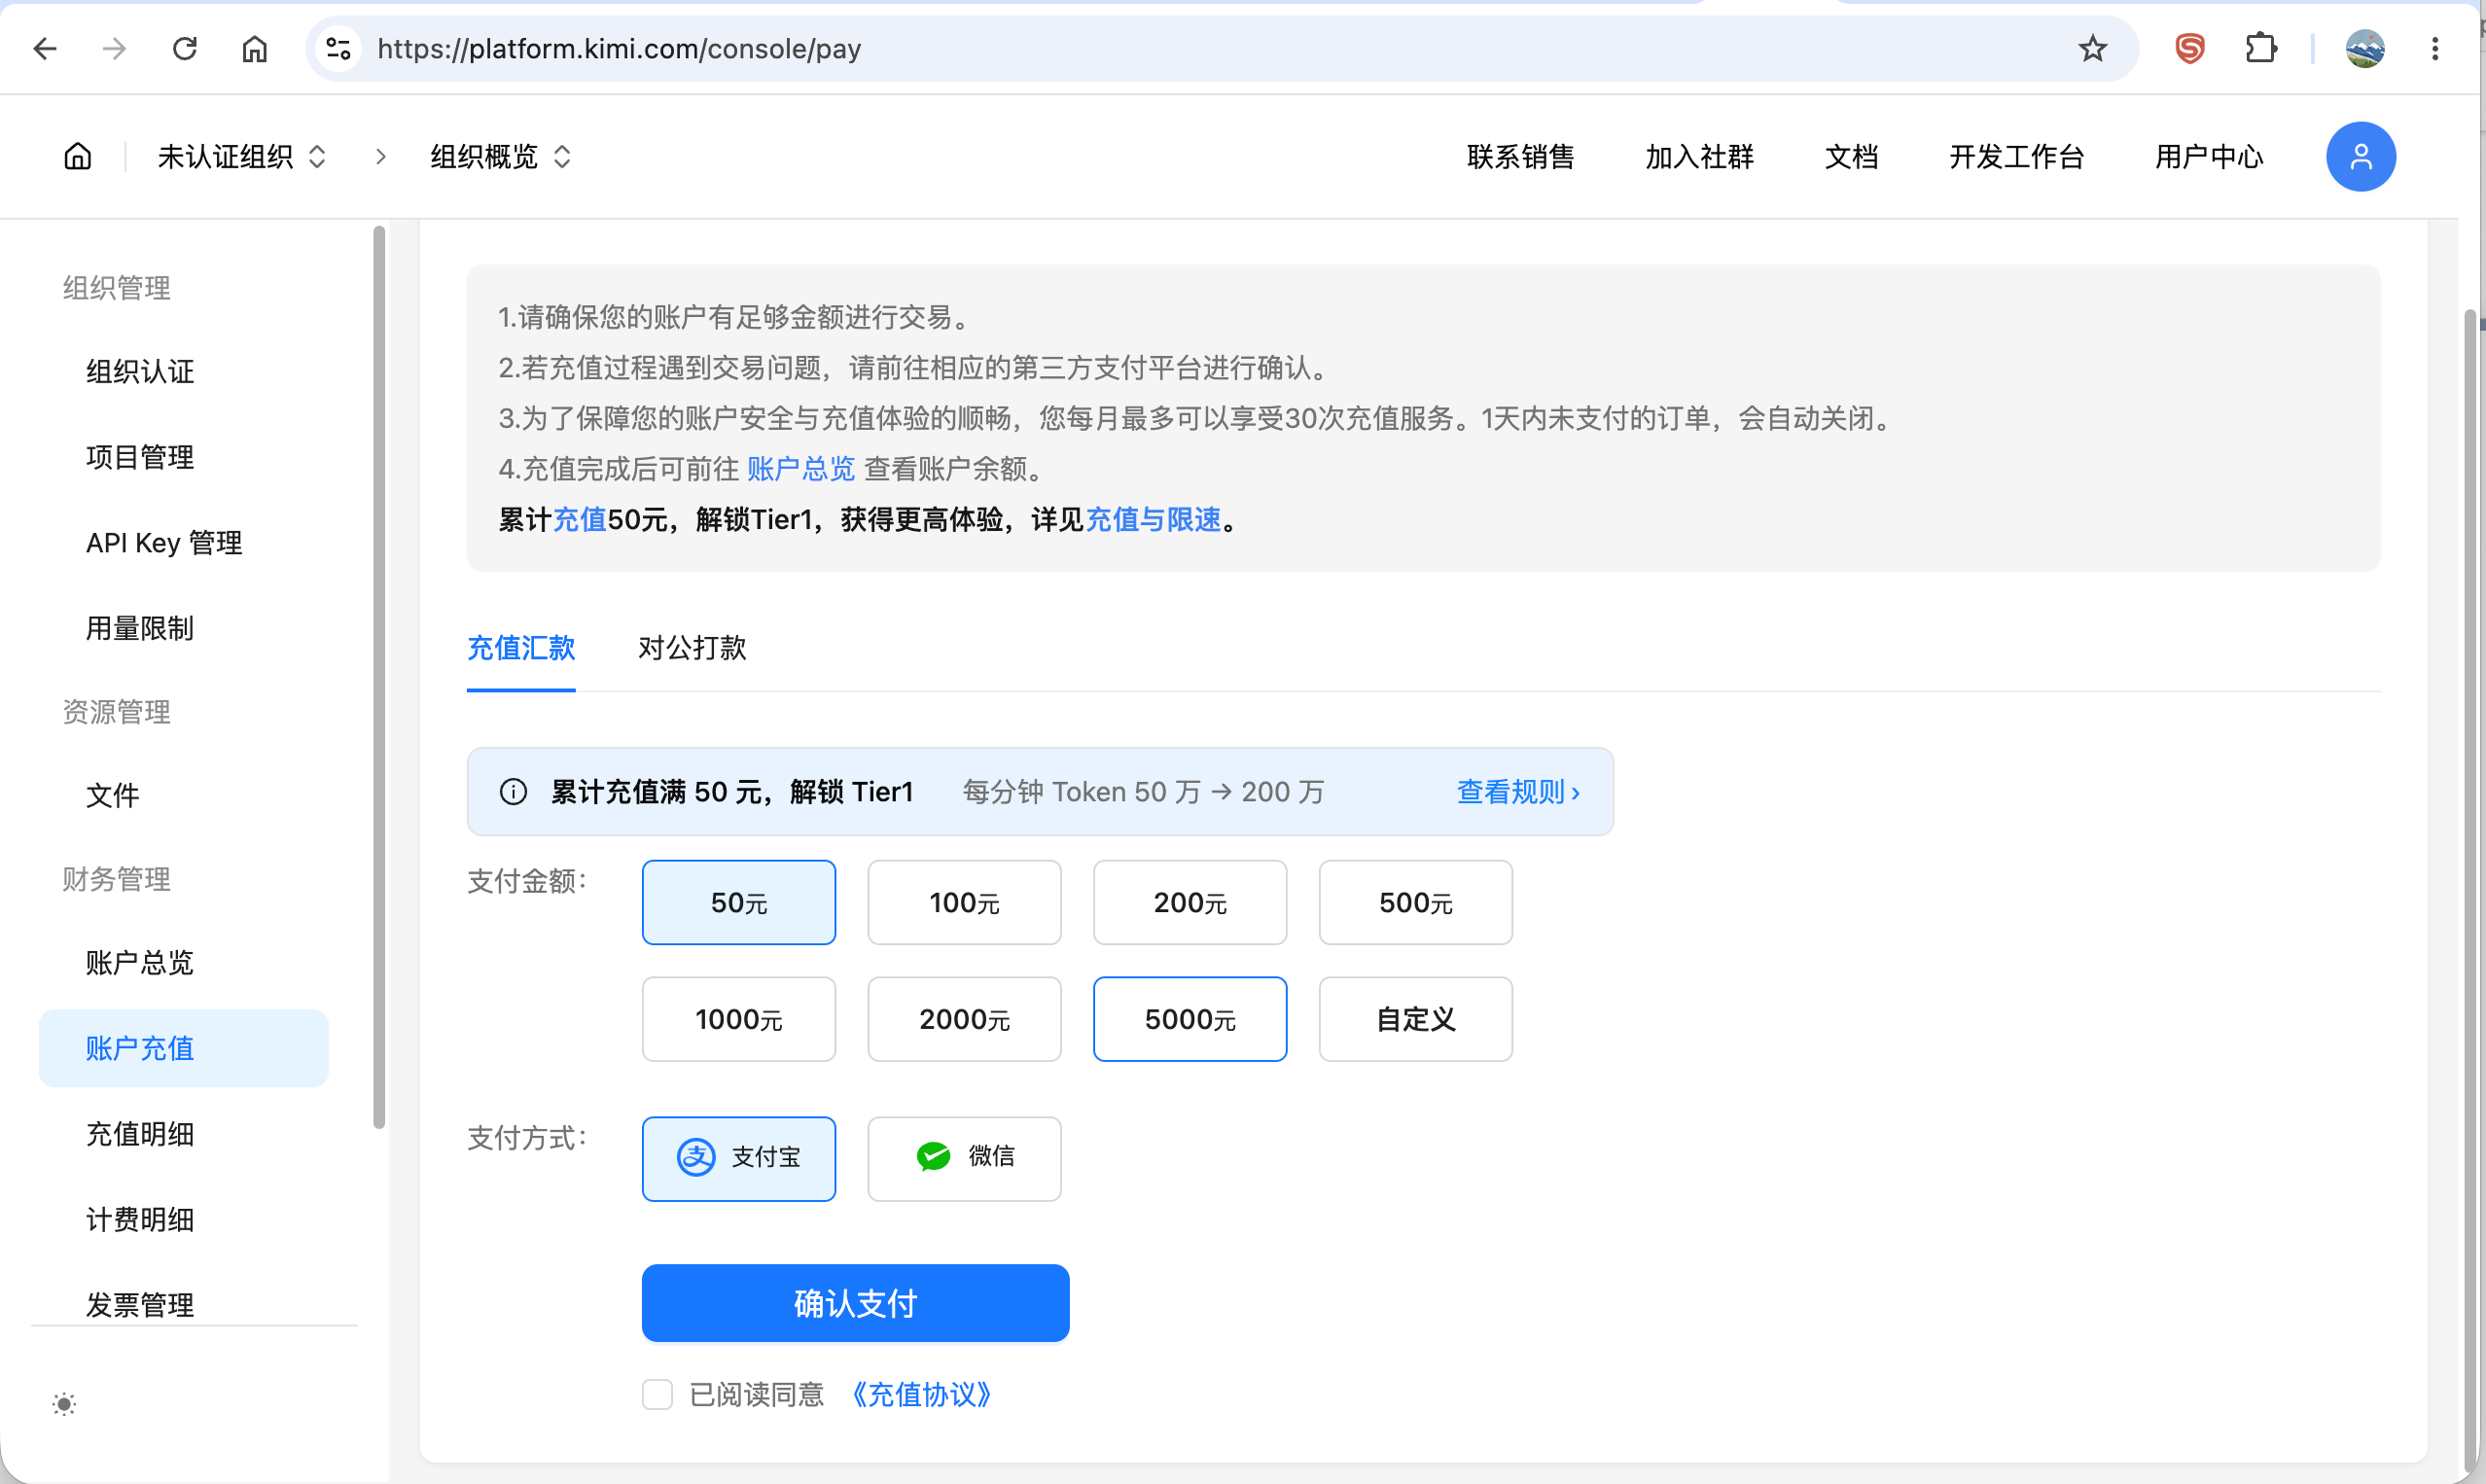Image resolution: width=2486 pixels, height=1484 pixels.
Task: Select the 5000元 payment amount
Action: (1190, 1019)
